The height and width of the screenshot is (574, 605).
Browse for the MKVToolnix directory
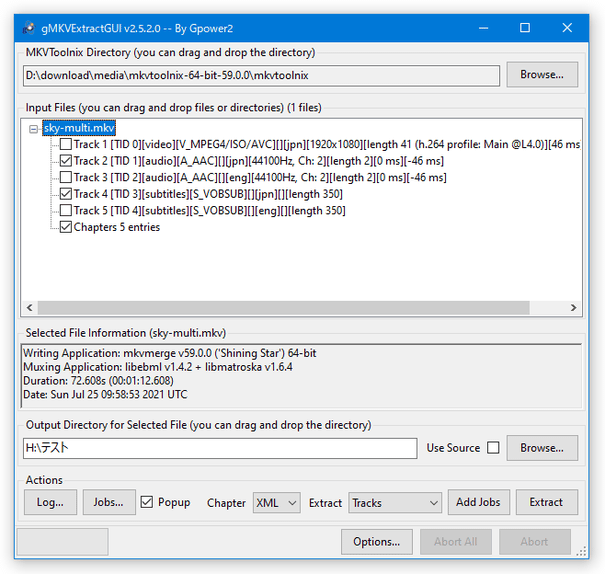542,74
